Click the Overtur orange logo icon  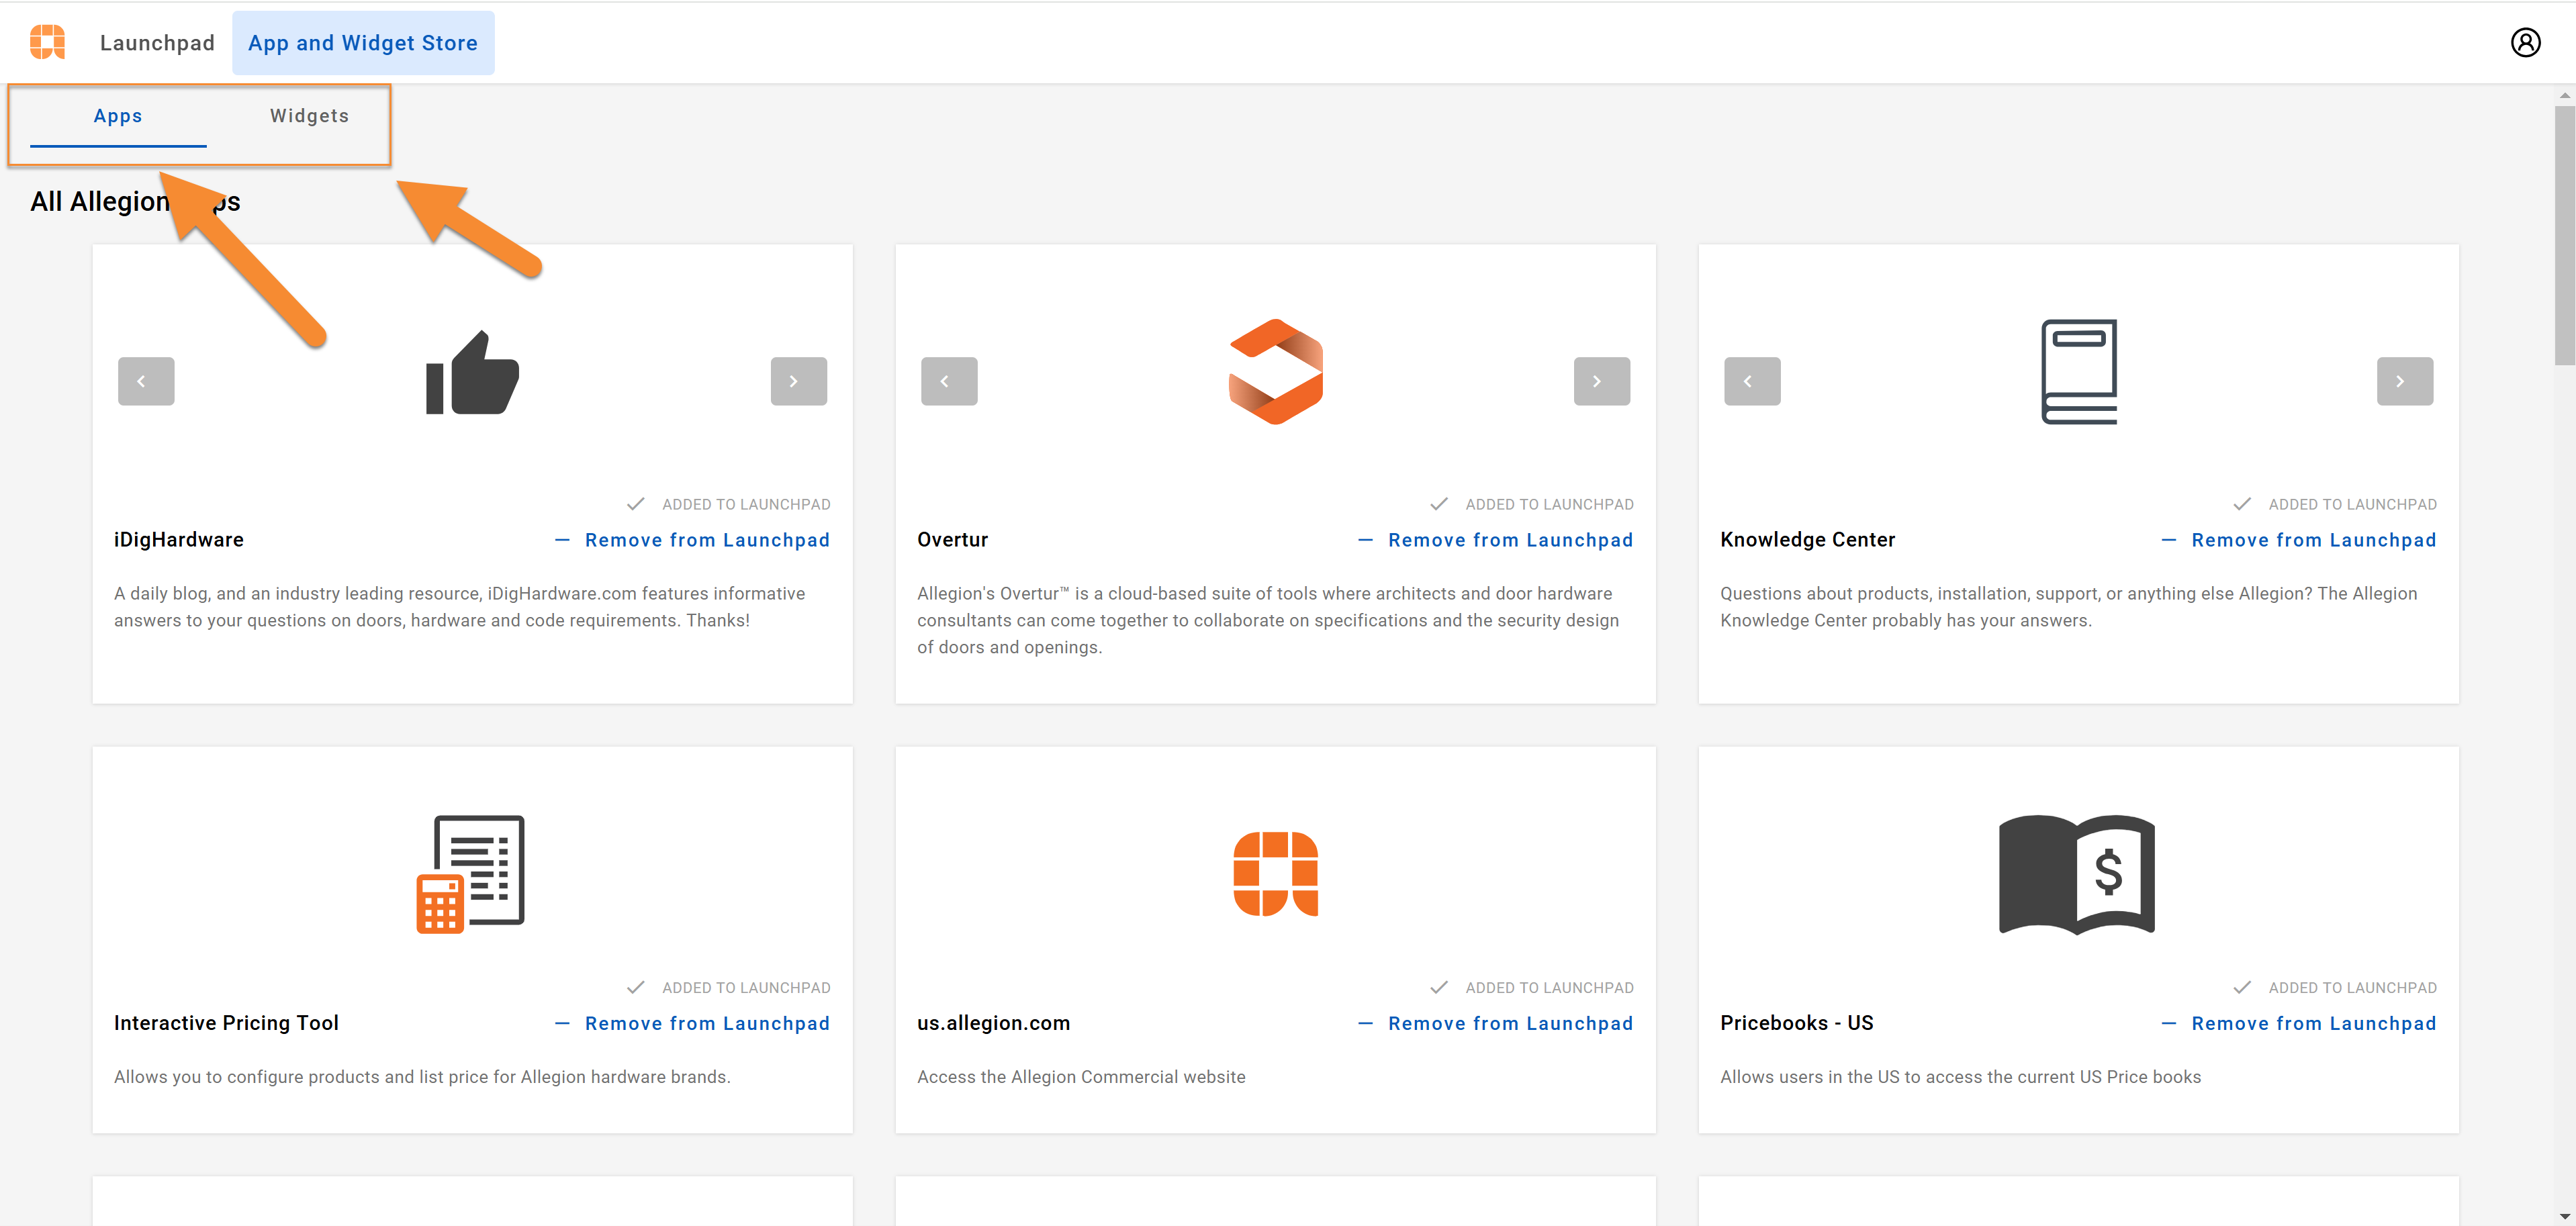(x=1275, y=372)
